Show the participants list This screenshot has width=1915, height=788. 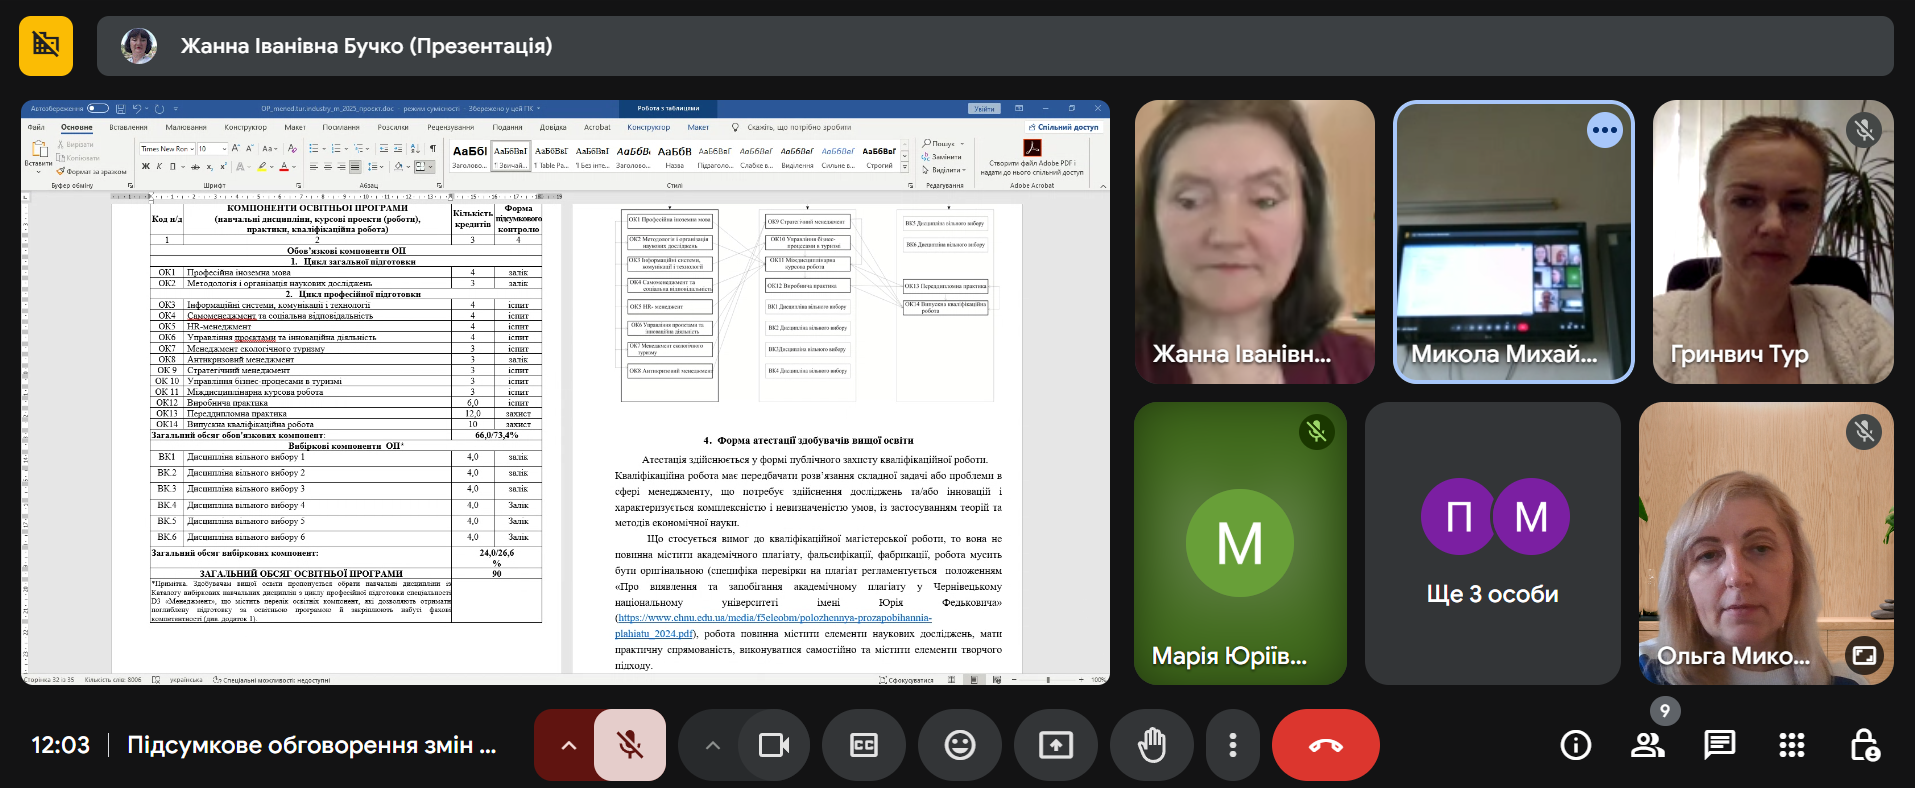(x=1648, y=745)
